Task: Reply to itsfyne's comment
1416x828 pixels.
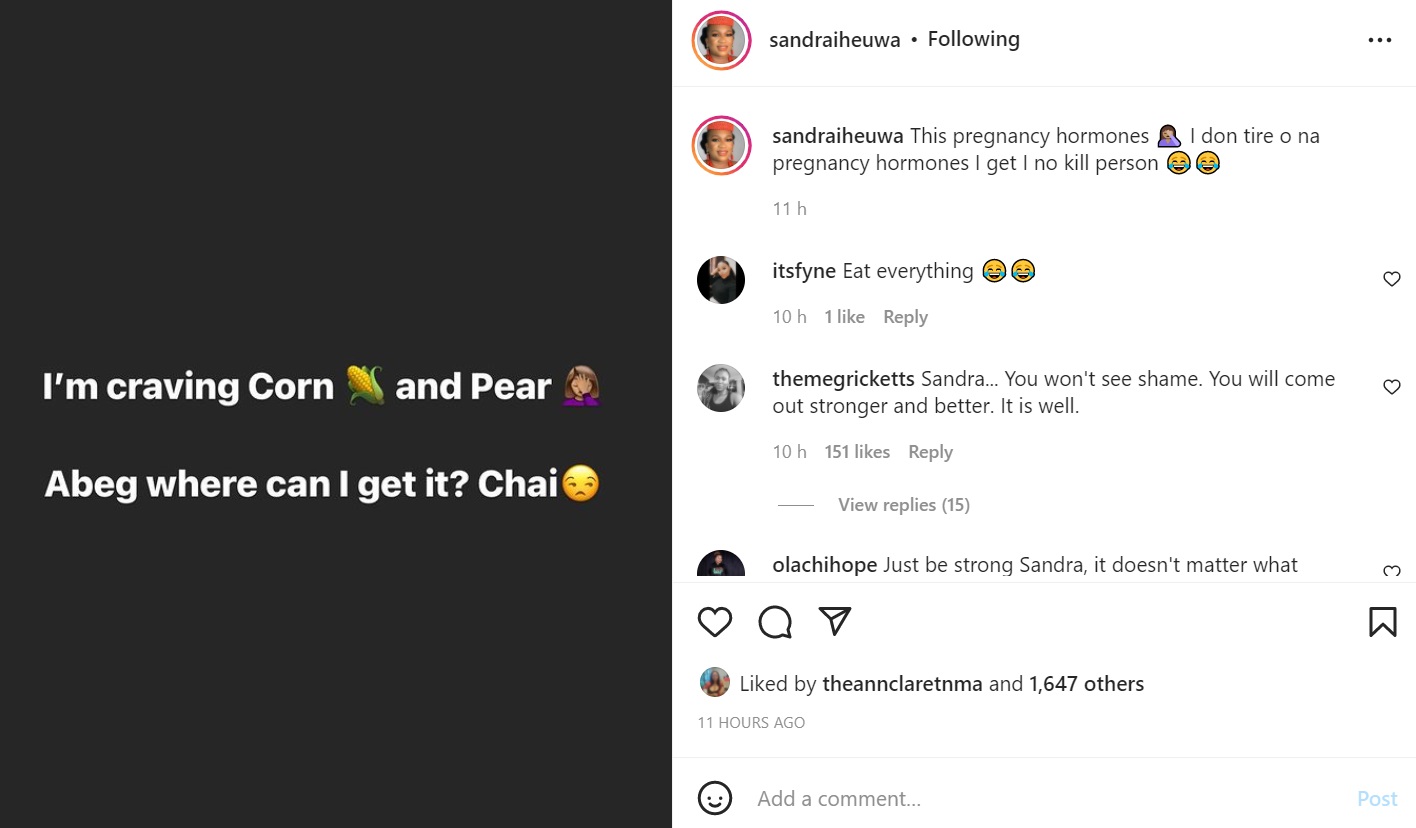Action: tap(905, 317)
